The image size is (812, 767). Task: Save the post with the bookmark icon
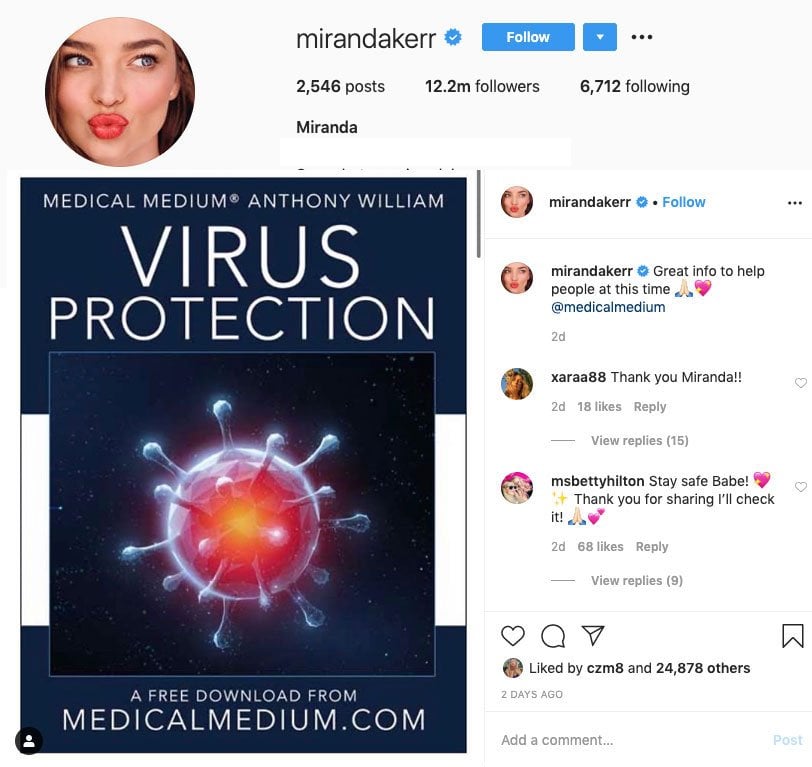(x=792, y=635)
